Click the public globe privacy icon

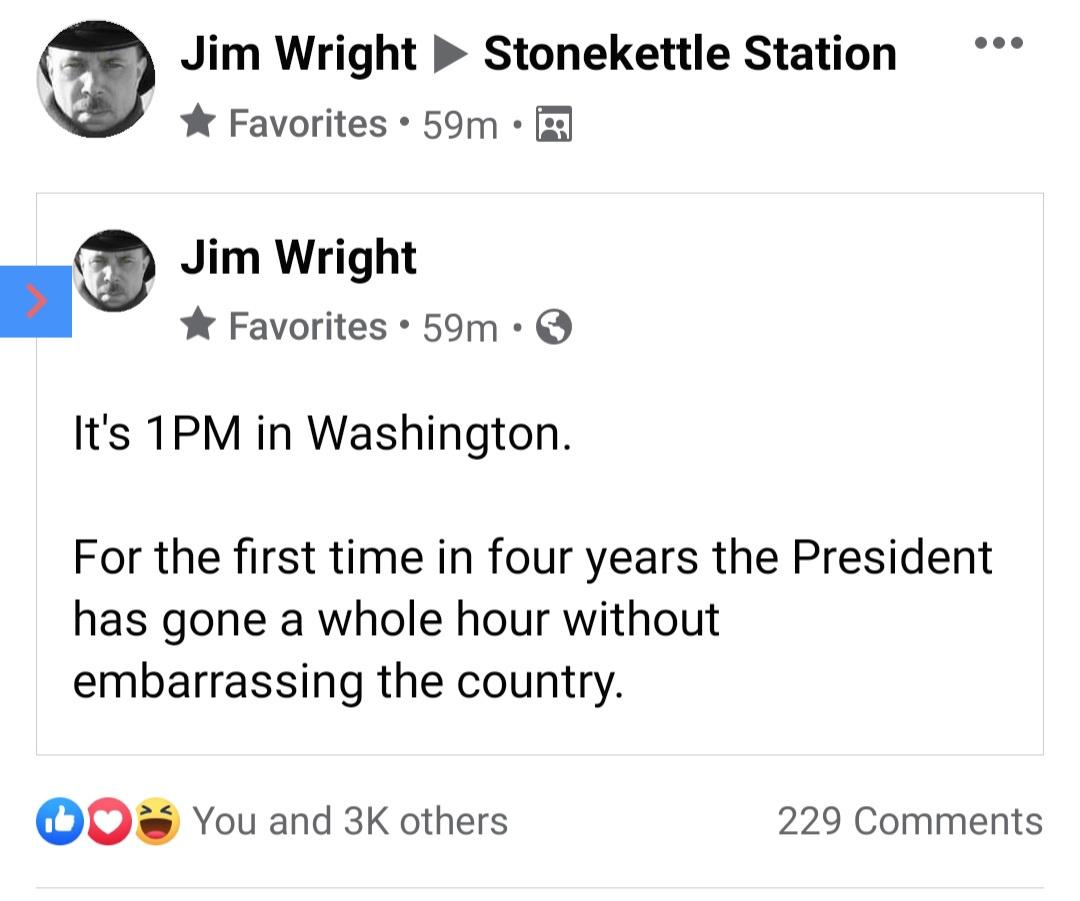pos(554,327)
